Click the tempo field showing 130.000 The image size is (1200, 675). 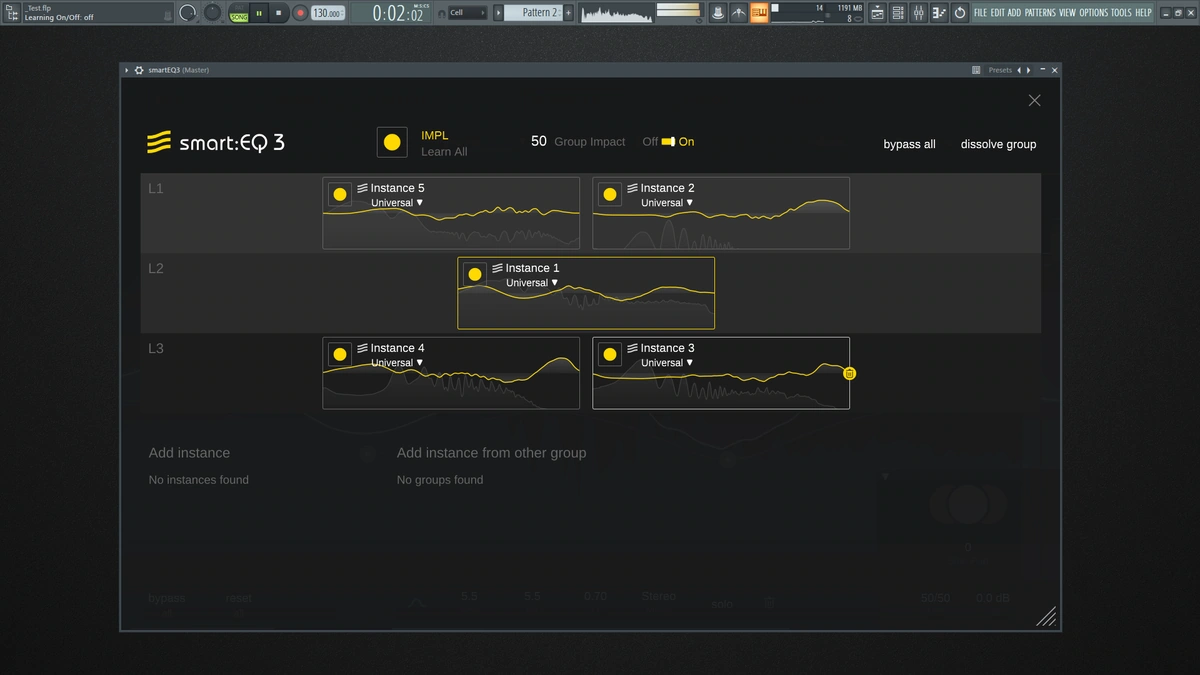click(326, 13)
